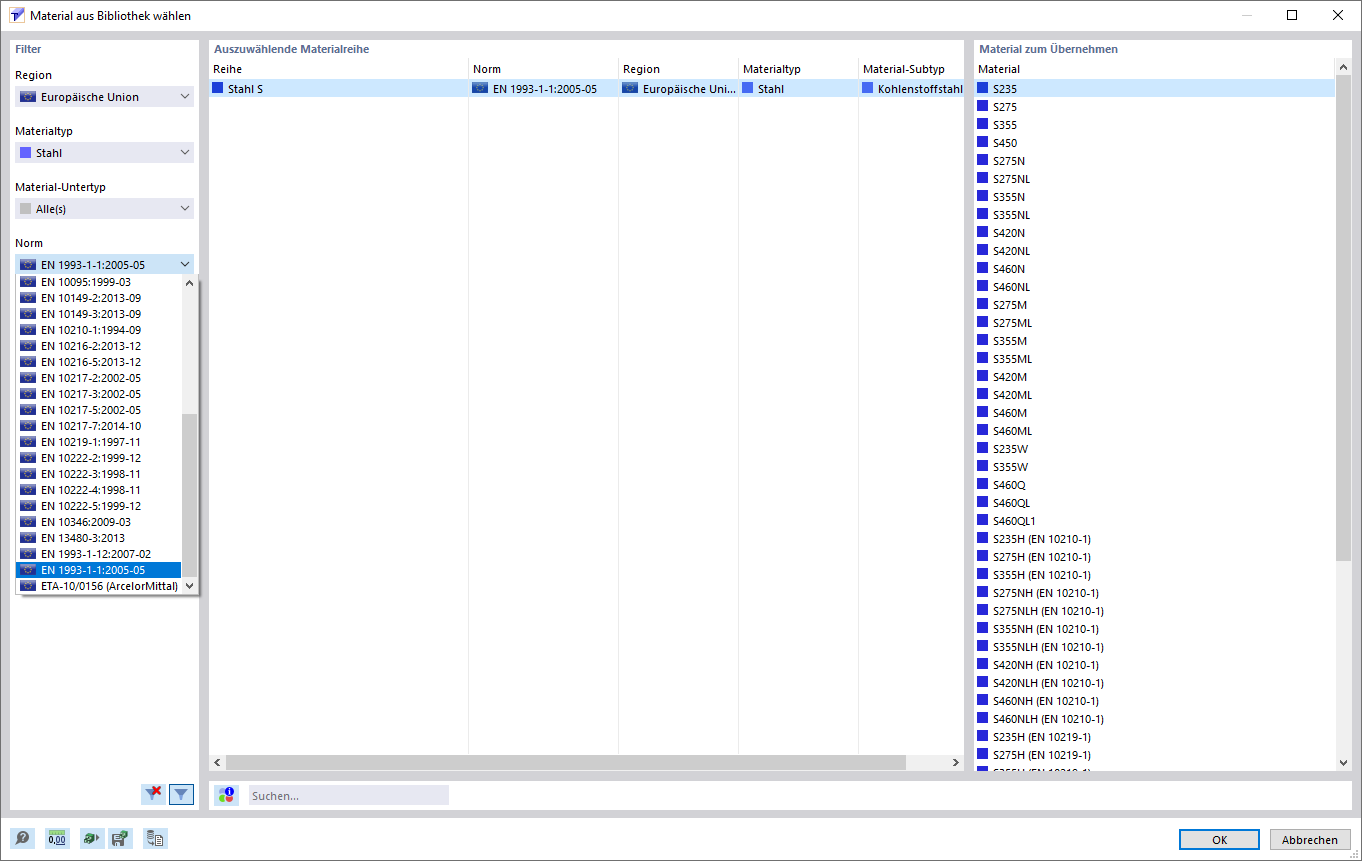Click the highlighted EN 1993-1-1:2005-05 list entry

(99, 570)
